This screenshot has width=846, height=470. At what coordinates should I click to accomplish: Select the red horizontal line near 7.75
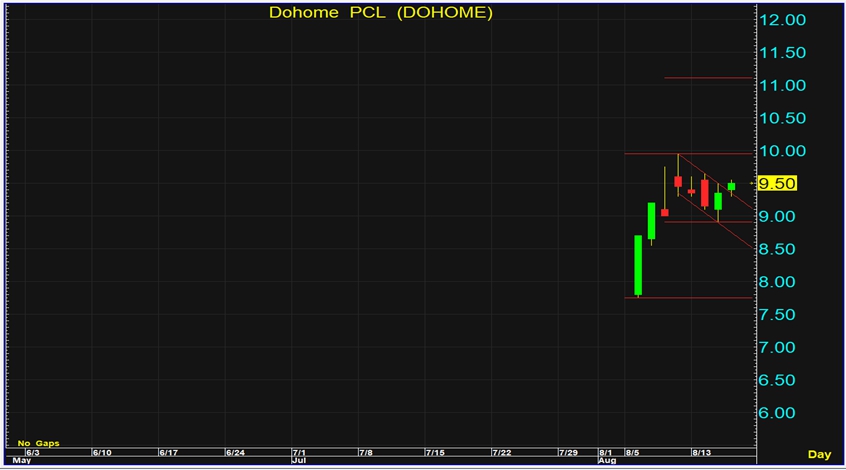(x=688, y=298)
